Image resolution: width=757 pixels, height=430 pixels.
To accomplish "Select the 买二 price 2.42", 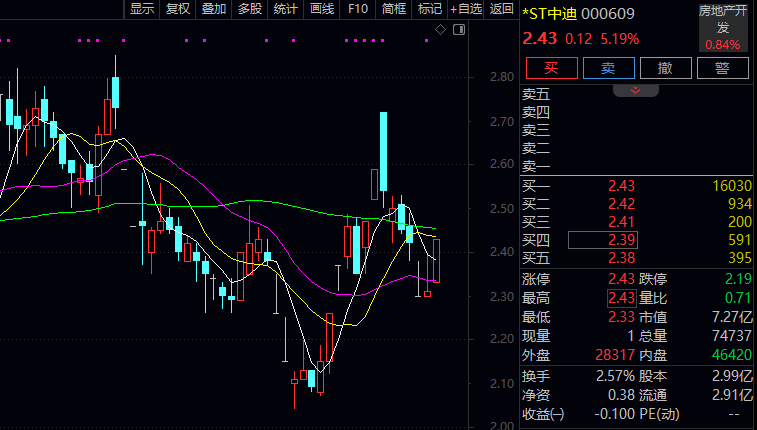I will [x=621, y=204].
